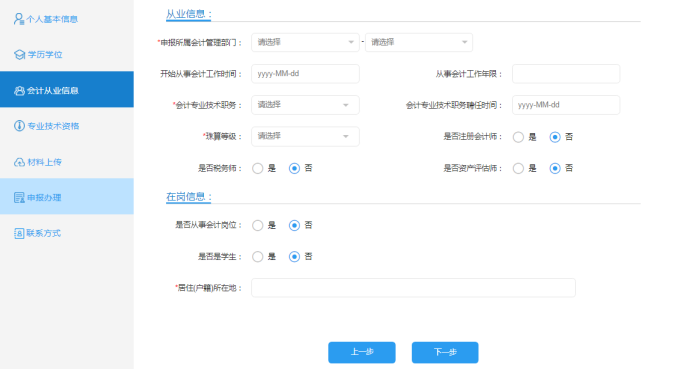Open first 申报所属会计管理部门 dropdown
690x369 pixels.
coord(305,42)
